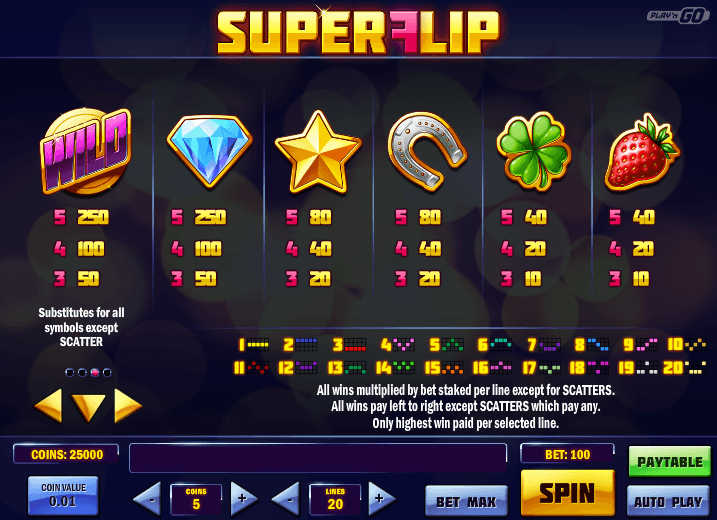Click the yellow SPIN button
Viewport: 717px width, 520px height.
click(567, 493)
